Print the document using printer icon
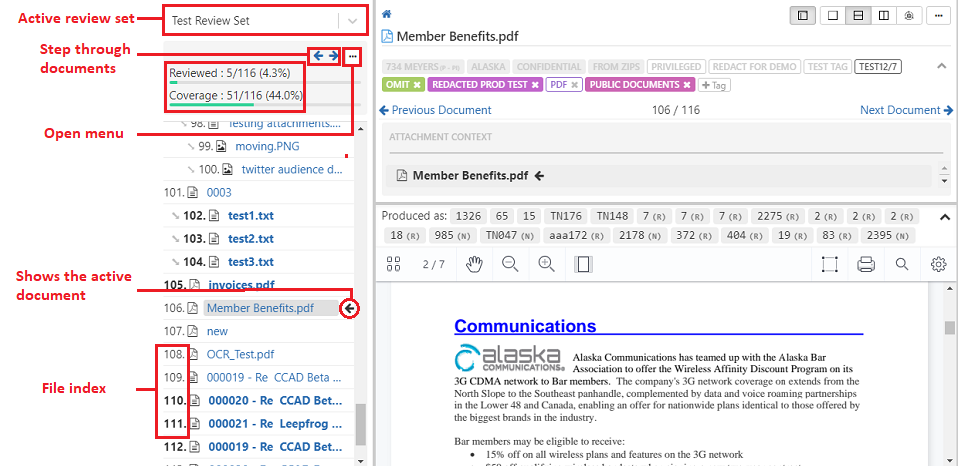 coord(866,264)
